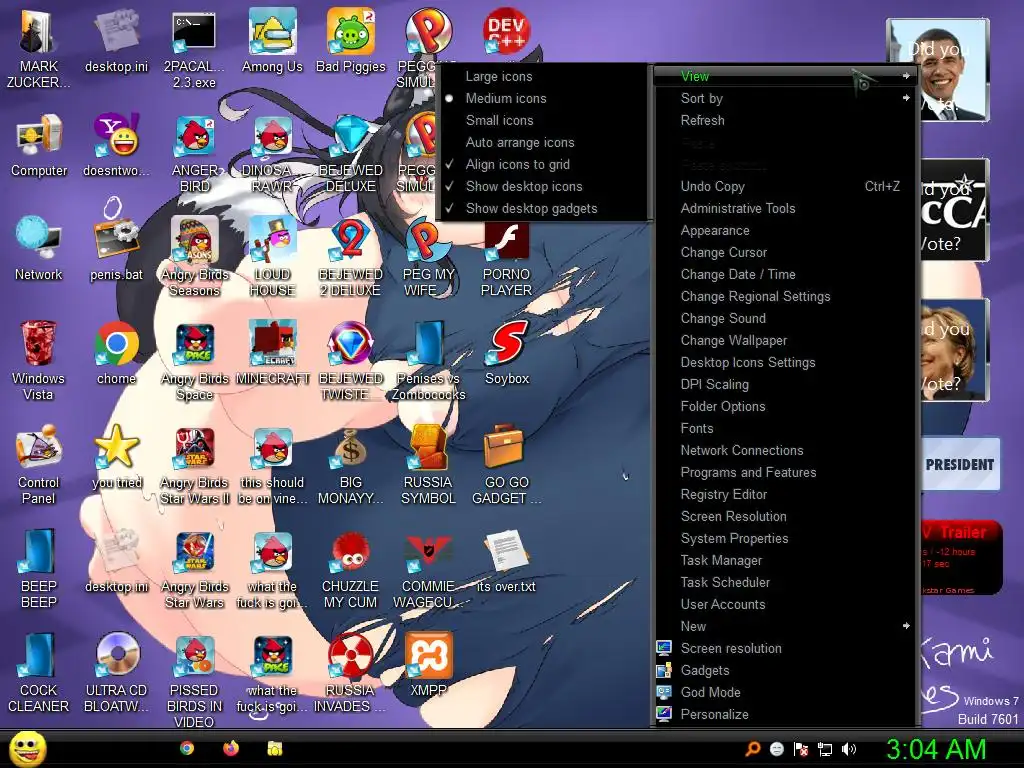Open Programs and Features entry
This screenshot has width=1024, height=768.
pos(786,472)
